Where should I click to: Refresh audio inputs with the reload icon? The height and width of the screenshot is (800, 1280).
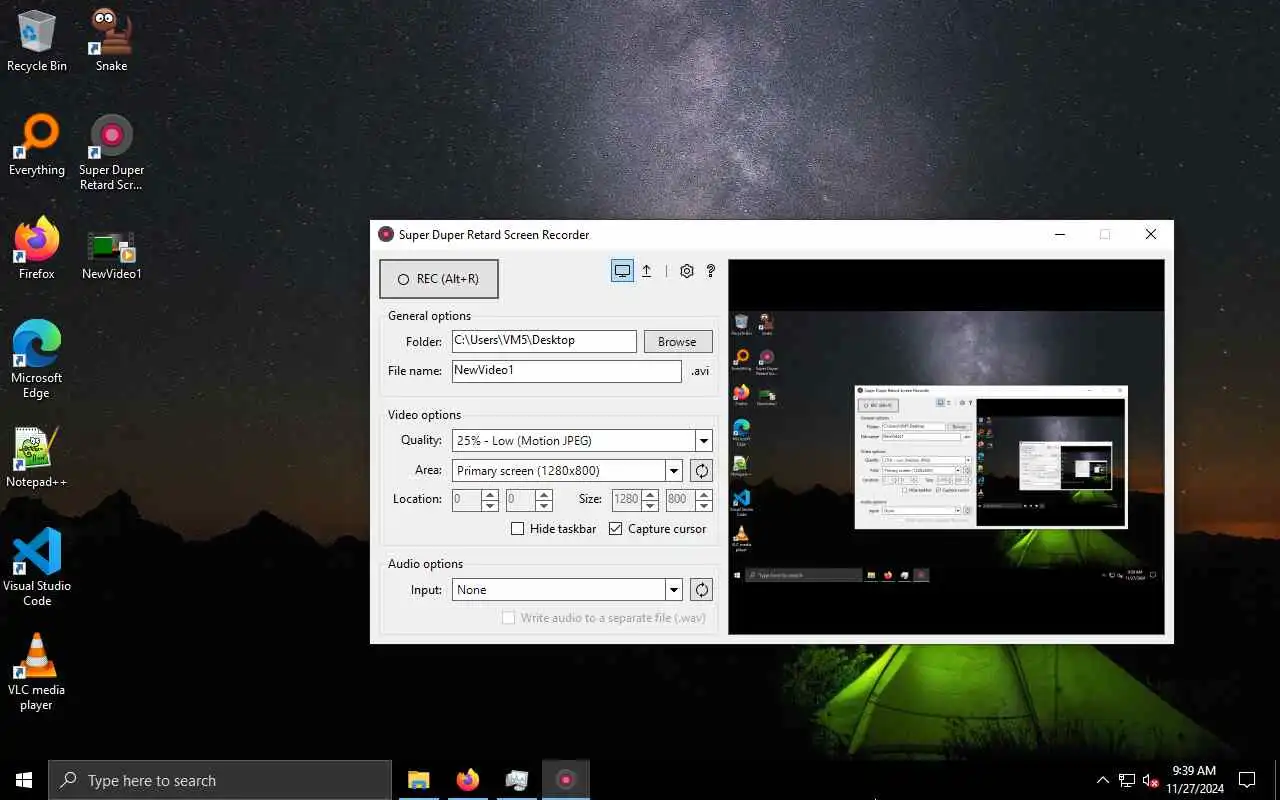pyautogui.click(x=702, y=590)
